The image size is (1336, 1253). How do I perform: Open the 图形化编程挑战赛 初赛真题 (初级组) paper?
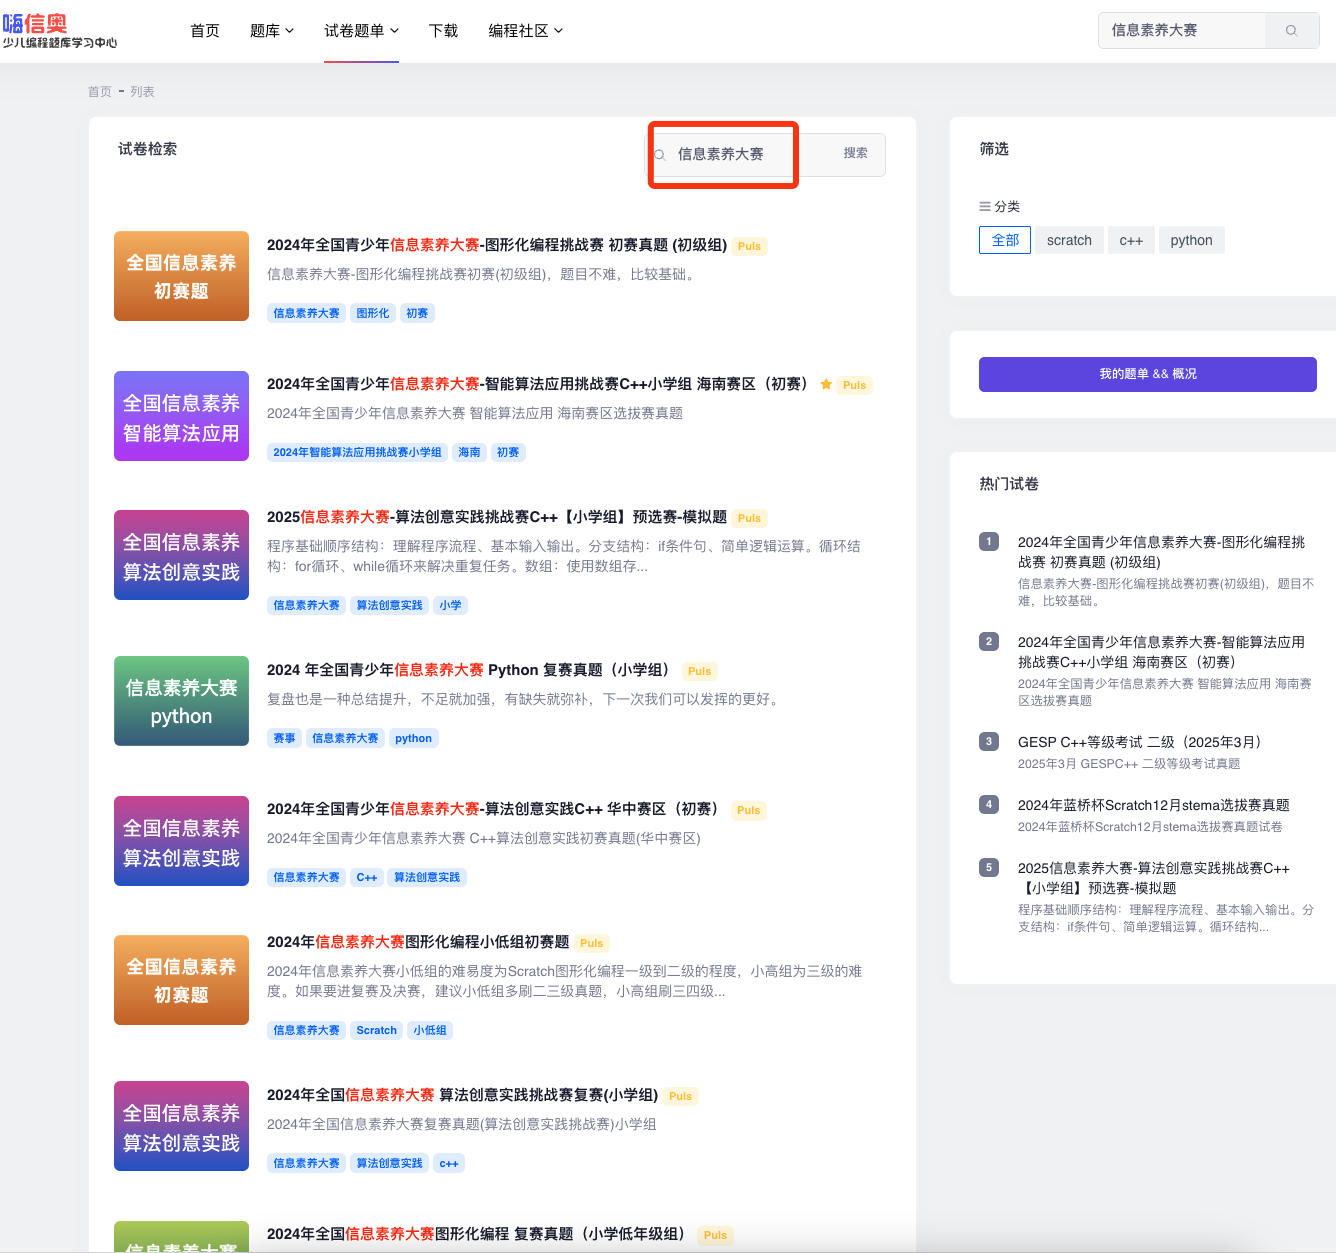click(x=497, y=245)
